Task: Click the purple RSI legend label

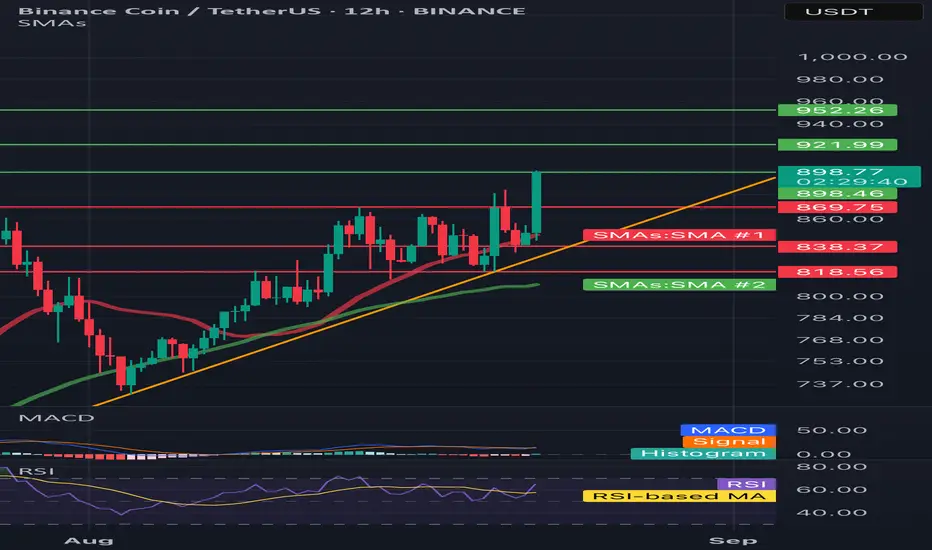Action: (747, 484)
